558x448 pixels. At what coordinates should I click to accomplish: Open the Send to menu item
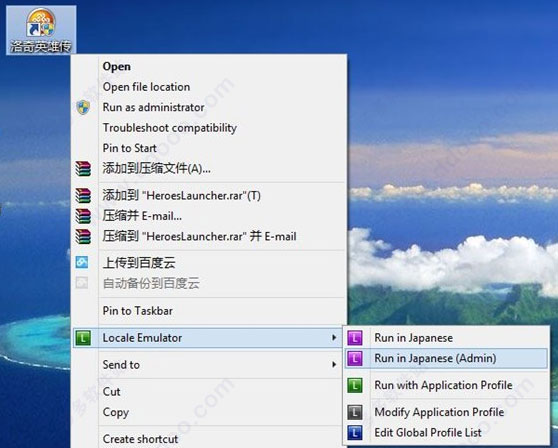[208, 365]
